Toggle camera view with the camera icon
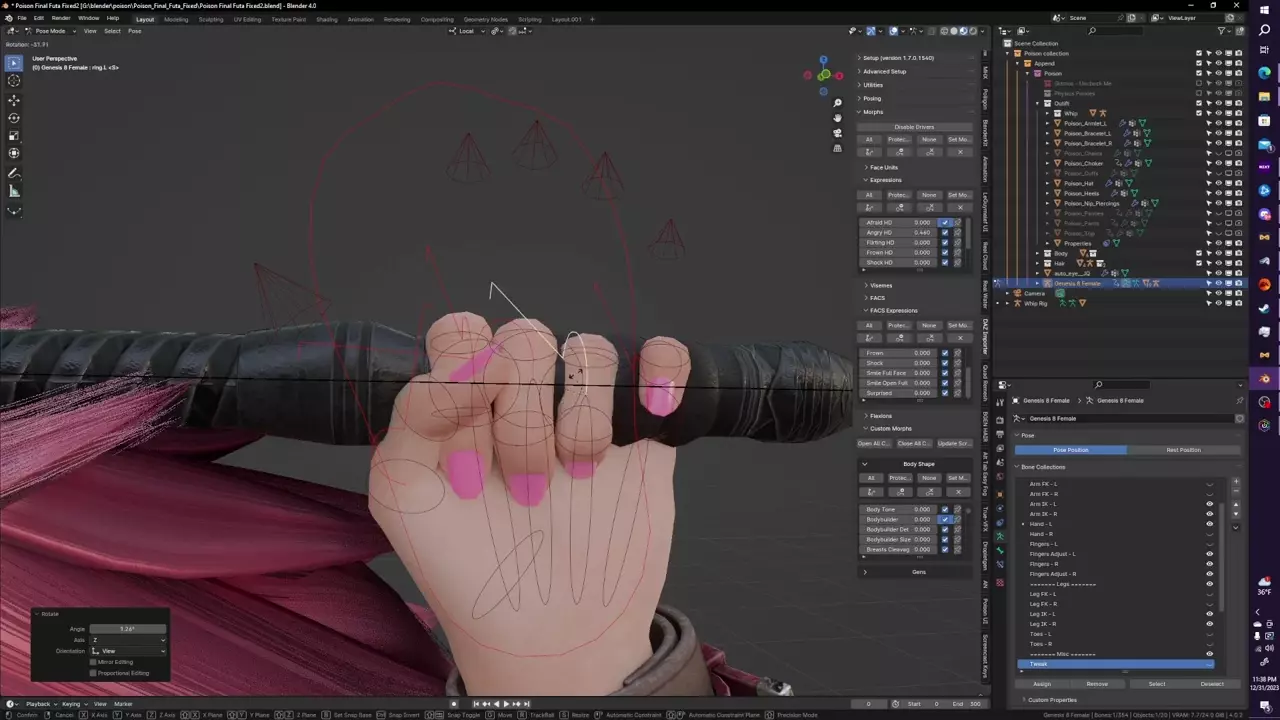The width and height of the screenshot is (1280, 720). click(837, 133)
